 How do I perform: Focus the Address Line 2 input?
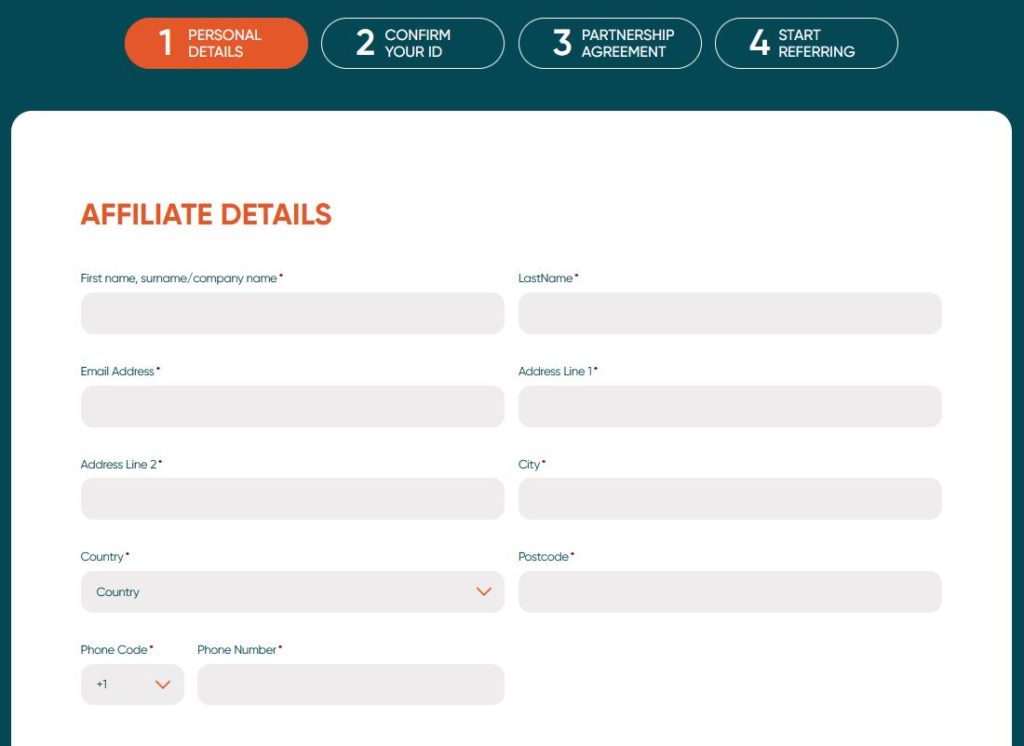tap(293, 499)
